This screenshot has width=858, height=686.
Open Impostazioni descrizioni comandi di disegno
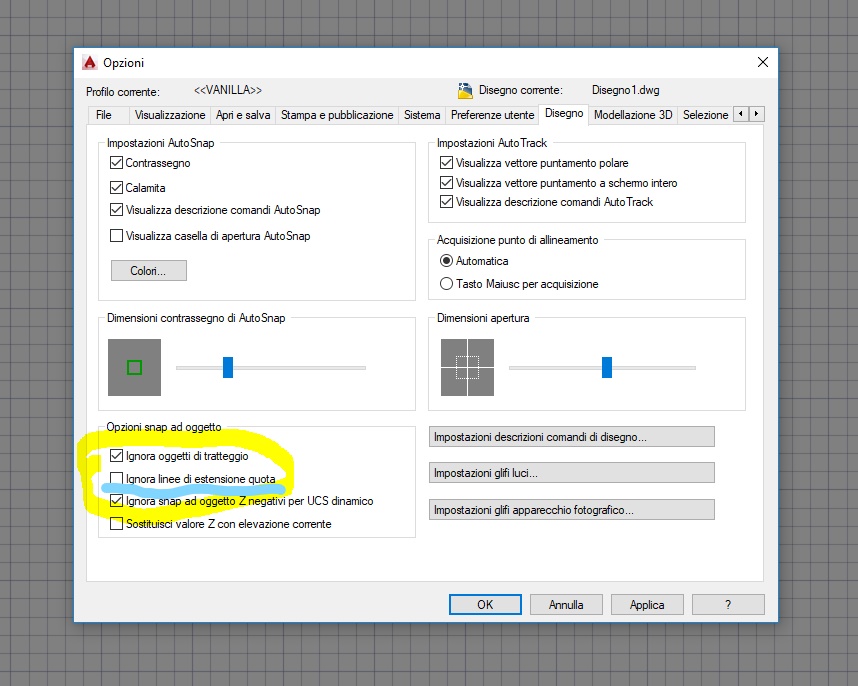pos(571,437)
